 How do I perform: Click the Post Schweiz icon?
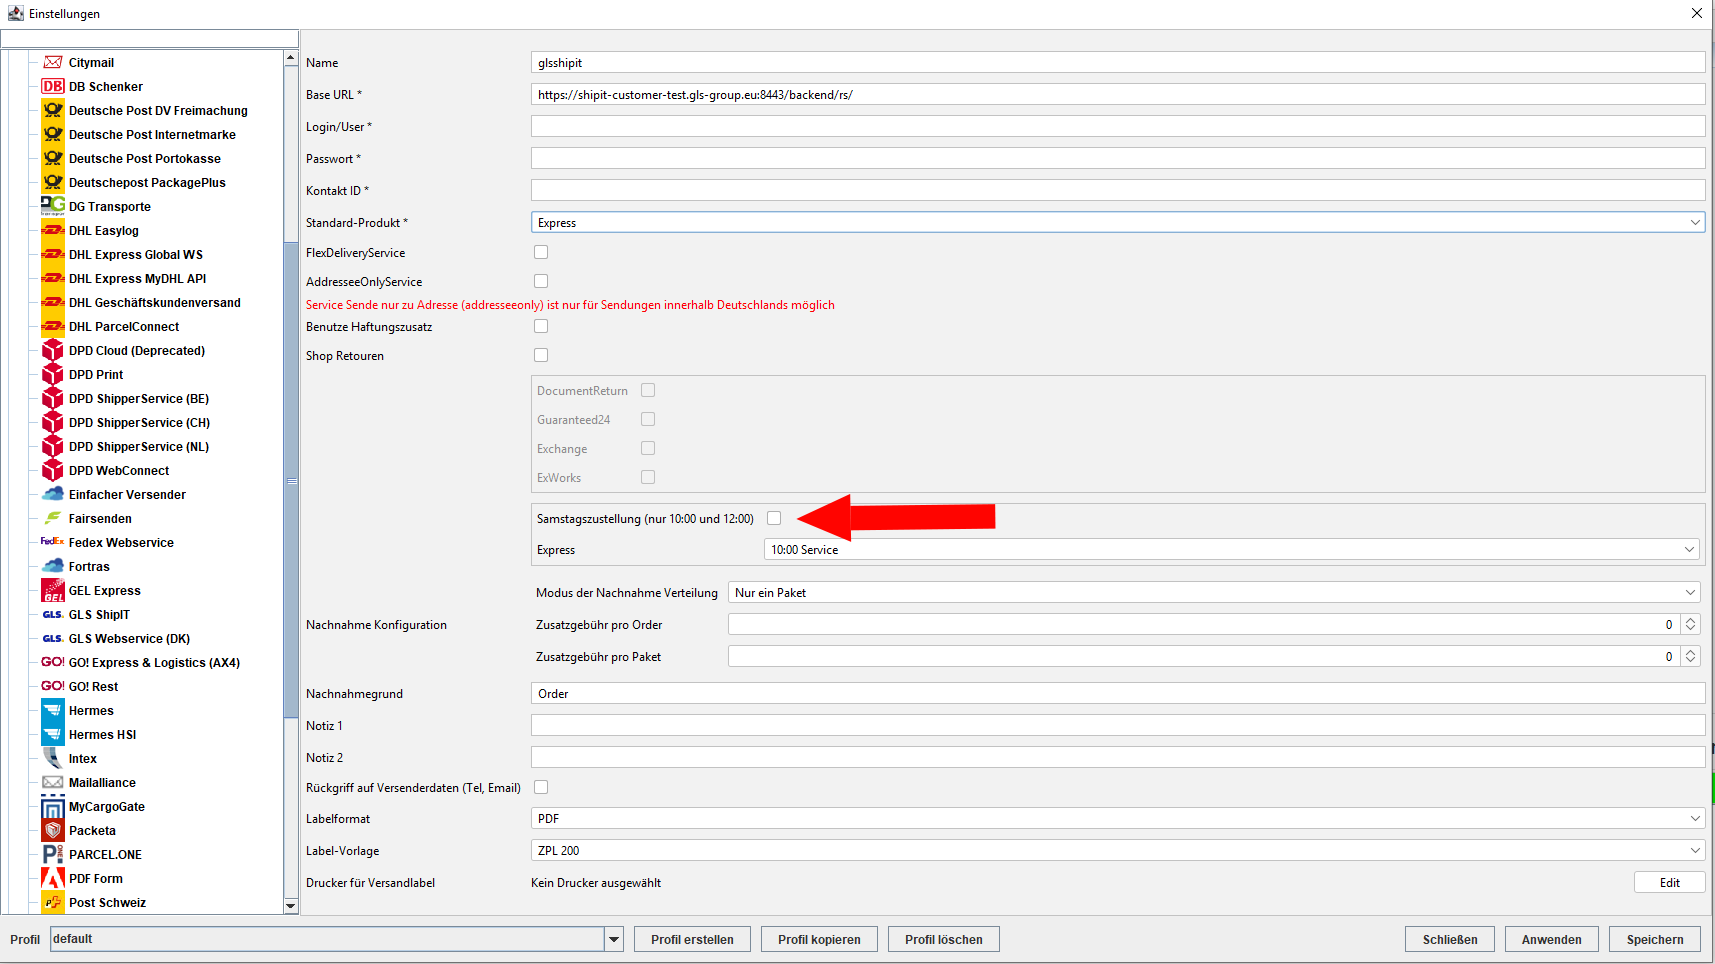[53, 902]
